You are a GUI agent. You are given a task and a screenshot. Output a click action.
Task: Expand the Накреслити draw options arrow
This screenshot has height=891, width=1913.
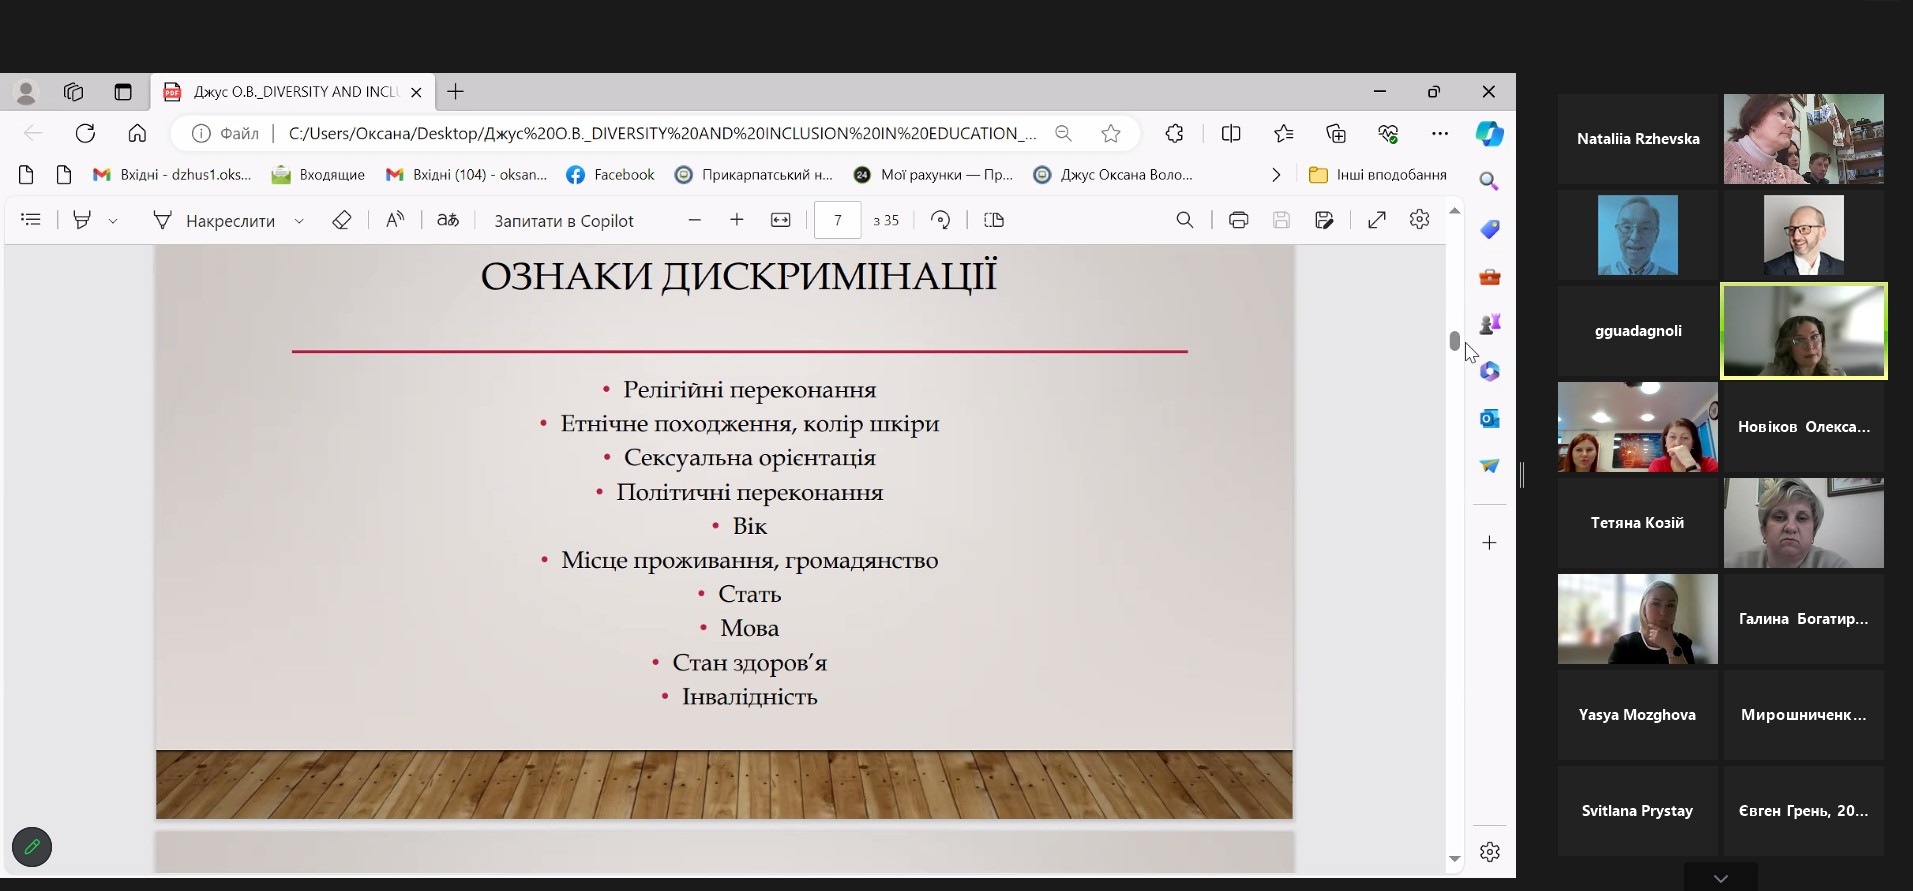(x=299, y=221)
